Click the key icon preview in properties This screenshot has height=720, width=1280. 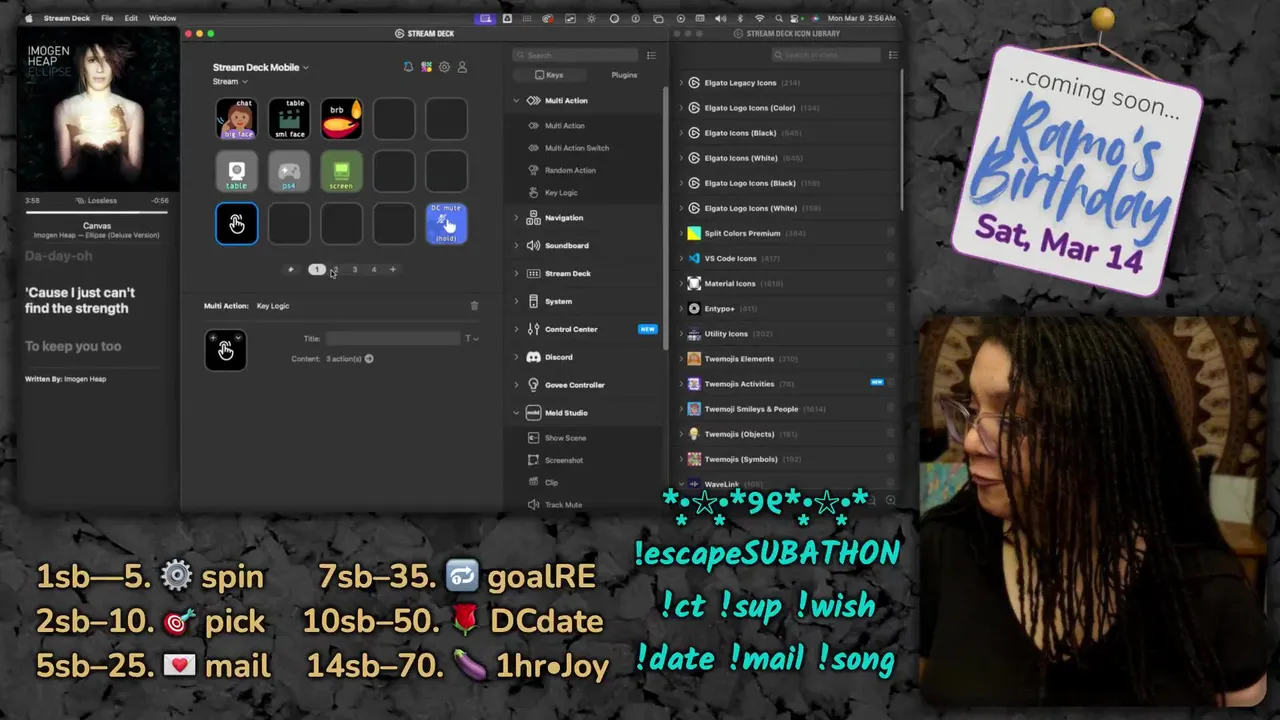[x=225, y=349]
